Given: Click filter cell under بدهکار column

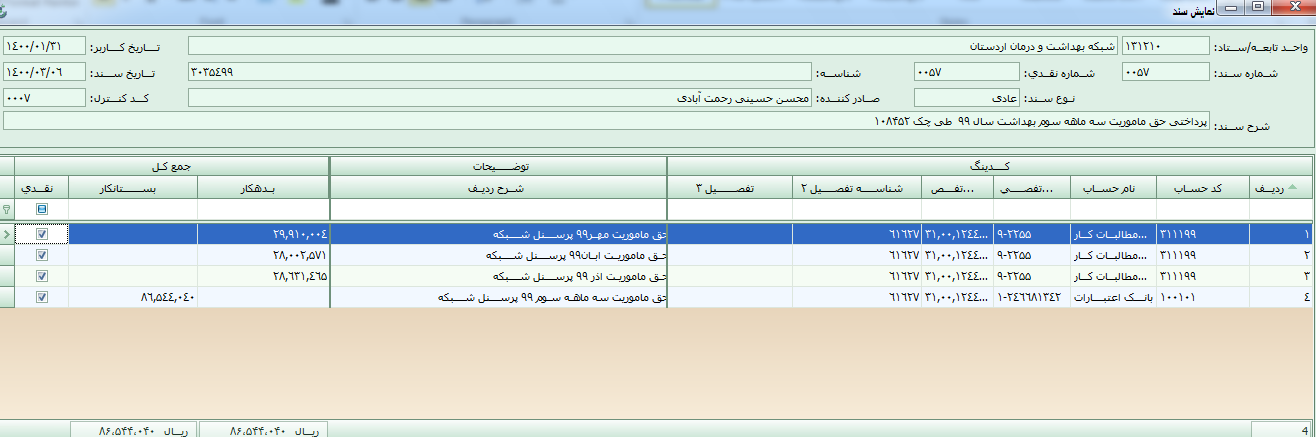Looking at the screenshot, I should click(263, 210).
